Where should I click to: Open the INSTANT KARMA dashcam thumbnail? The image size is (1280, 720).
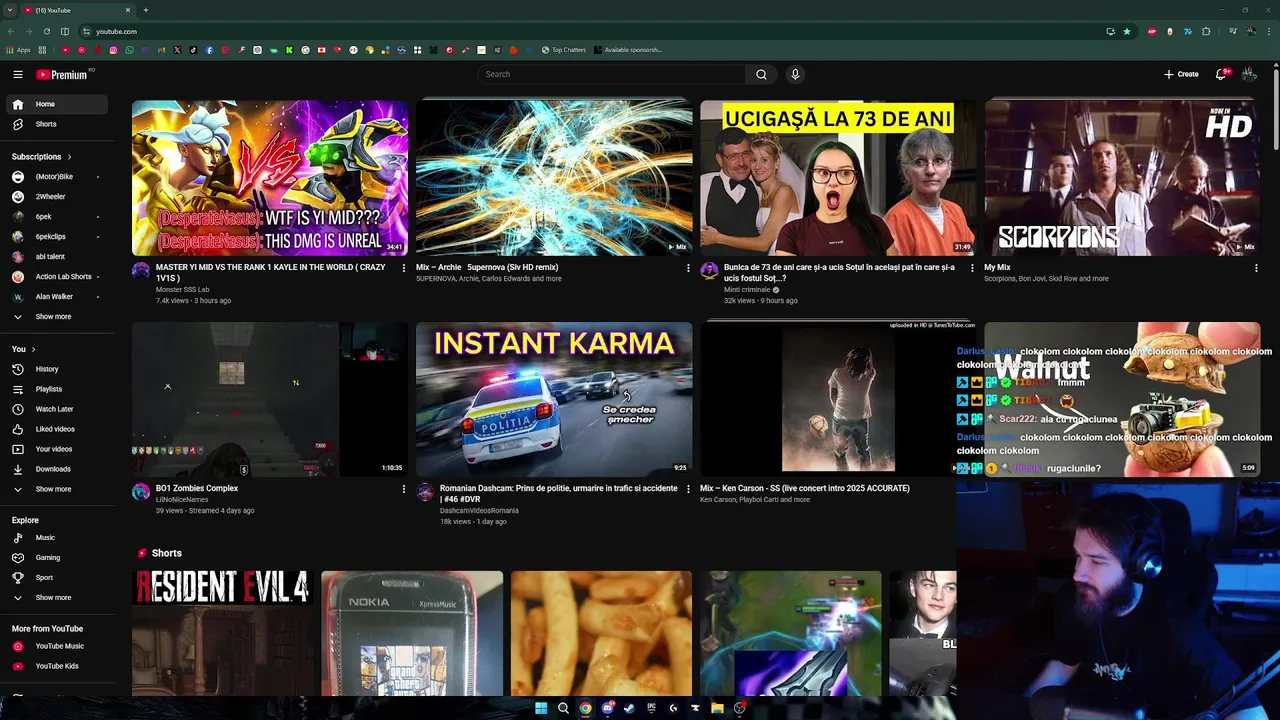554,399
